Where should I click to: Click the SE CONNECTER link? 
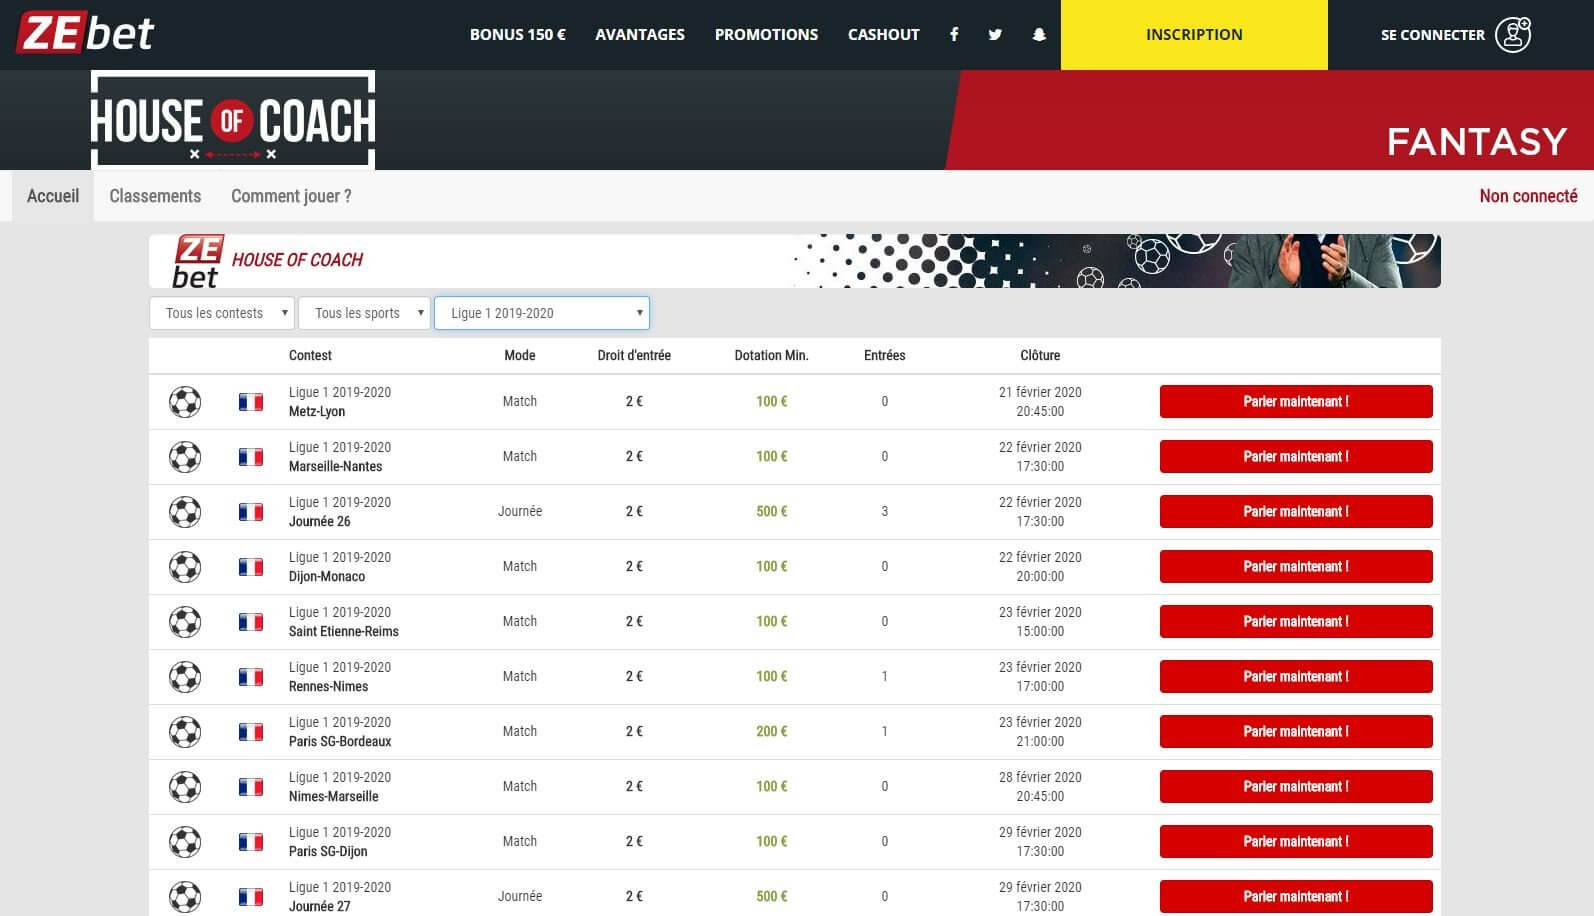point(1433,35)
